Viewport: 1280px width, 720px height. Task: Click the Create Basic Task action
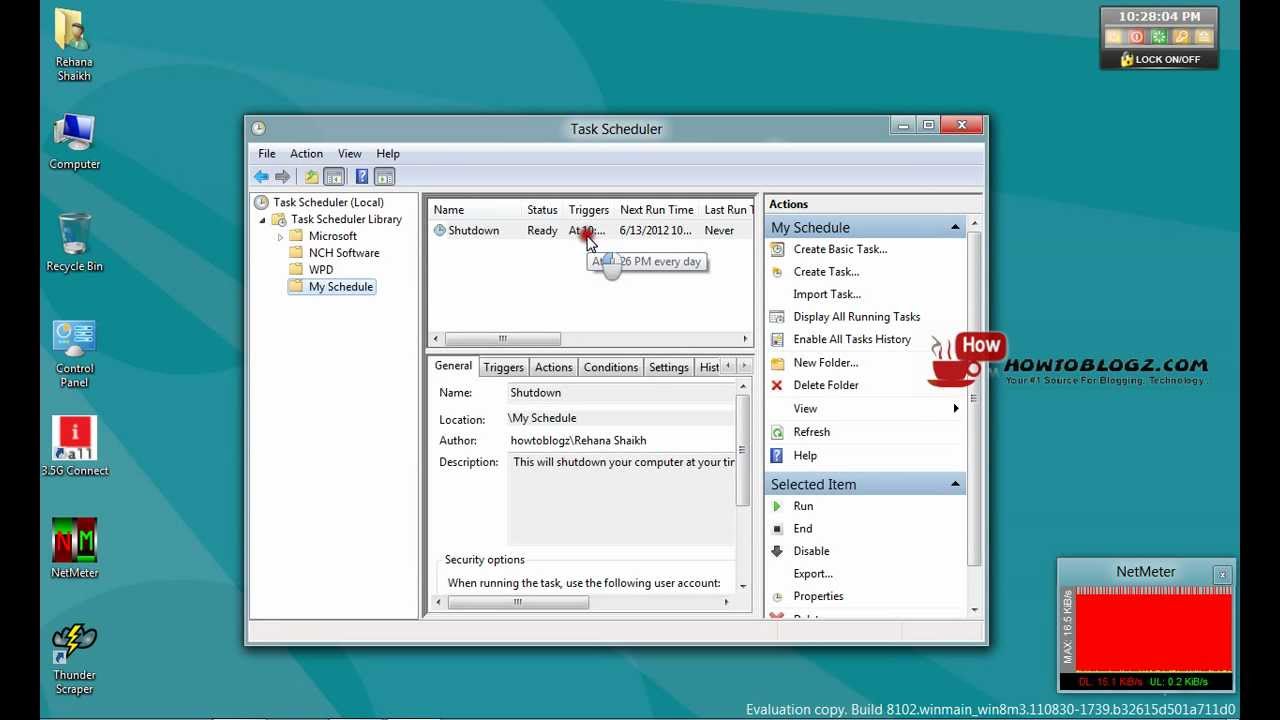pos(840,249)
